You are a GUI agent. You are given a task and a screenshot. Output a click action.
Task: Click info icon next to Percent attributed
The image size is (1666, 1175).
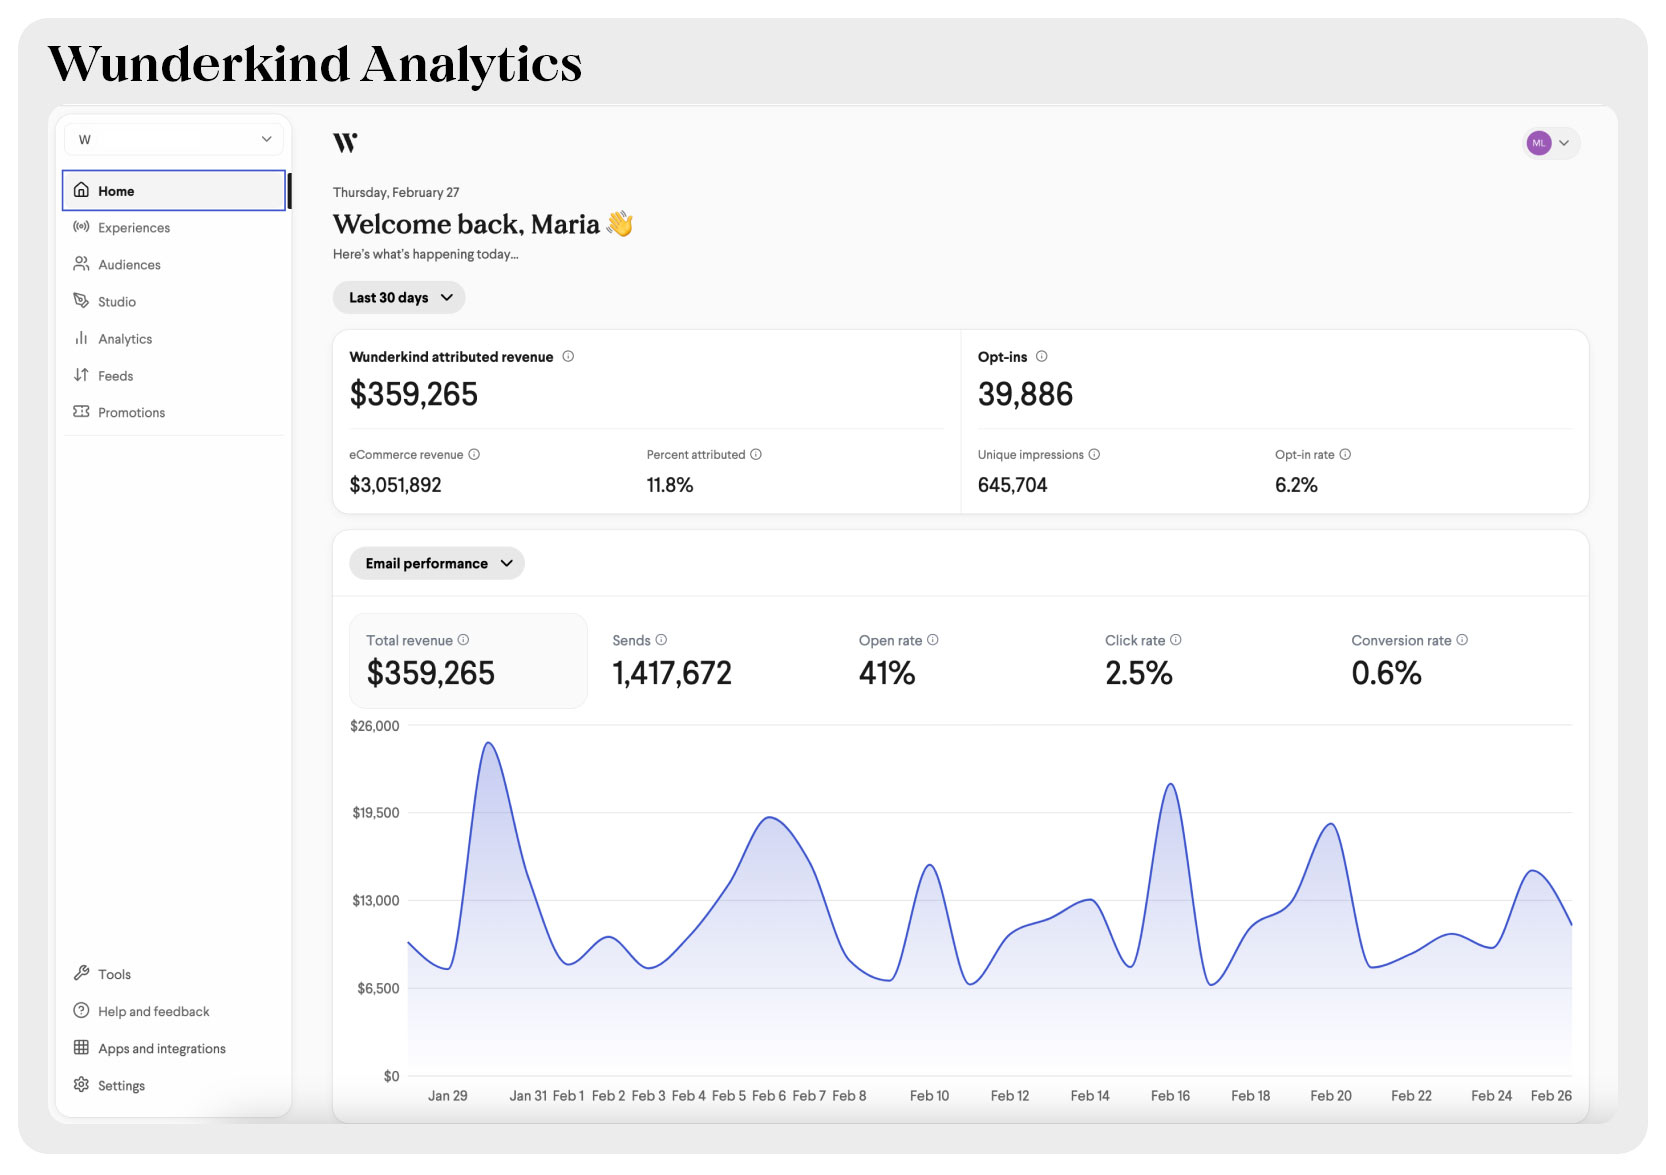pyautogui.click(x=756, y=455)
